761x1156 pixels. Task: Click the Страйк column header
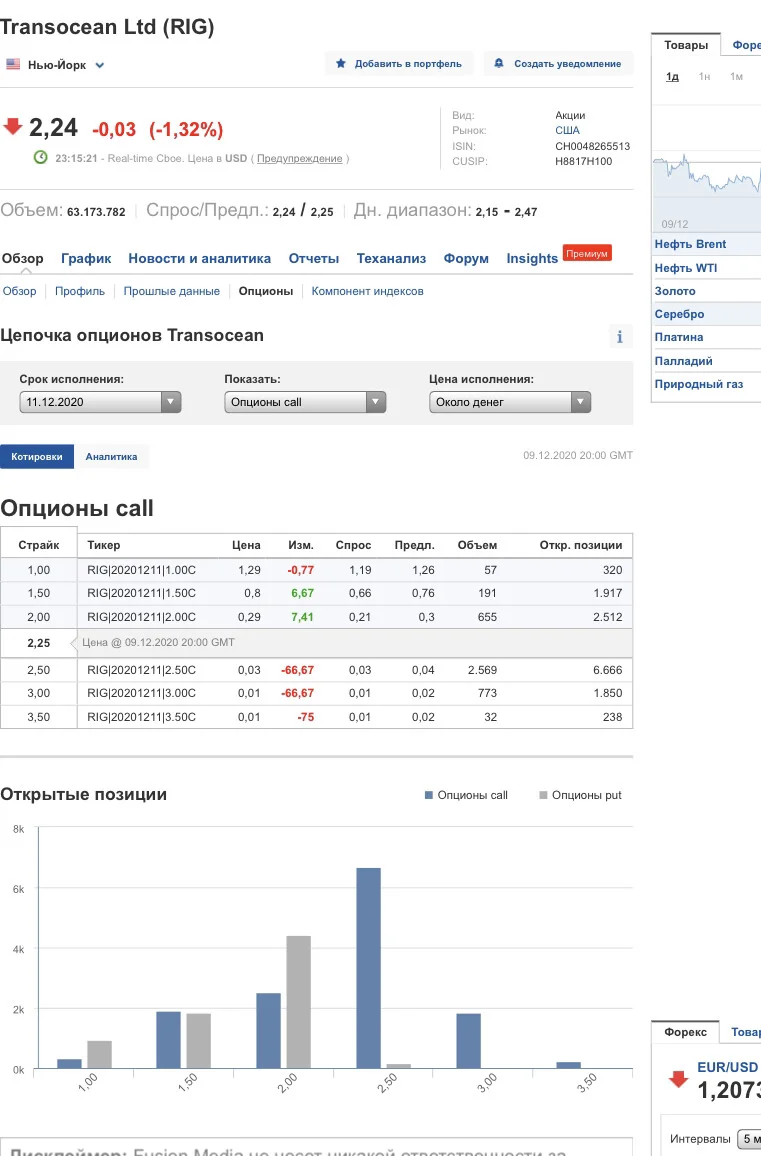[38, 545]
